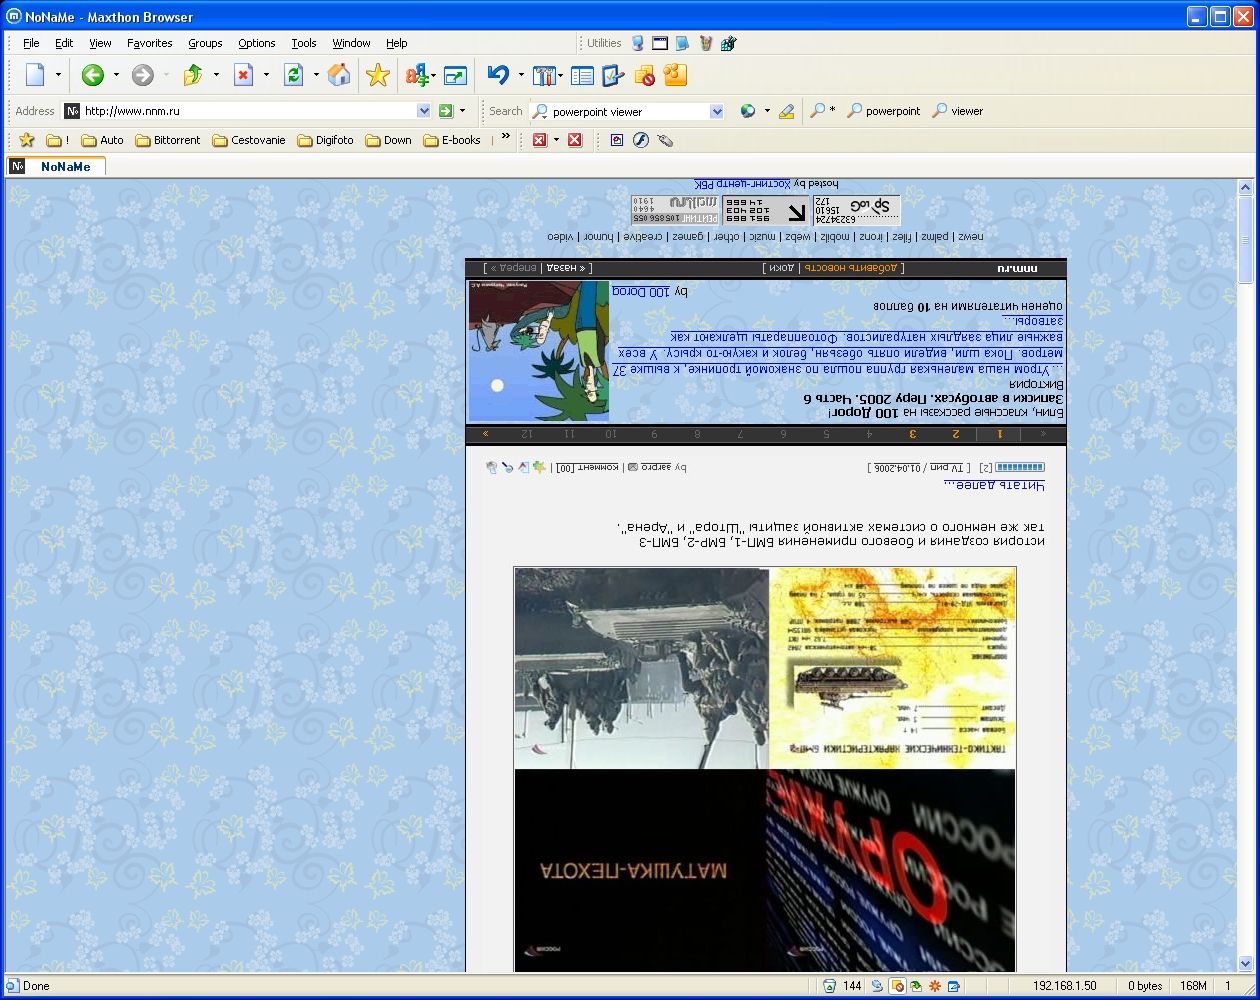The width and height of the screenshot is (1260, 1000).
Task: Click the Refresh page icon
Action: click(x=293, y=75)
